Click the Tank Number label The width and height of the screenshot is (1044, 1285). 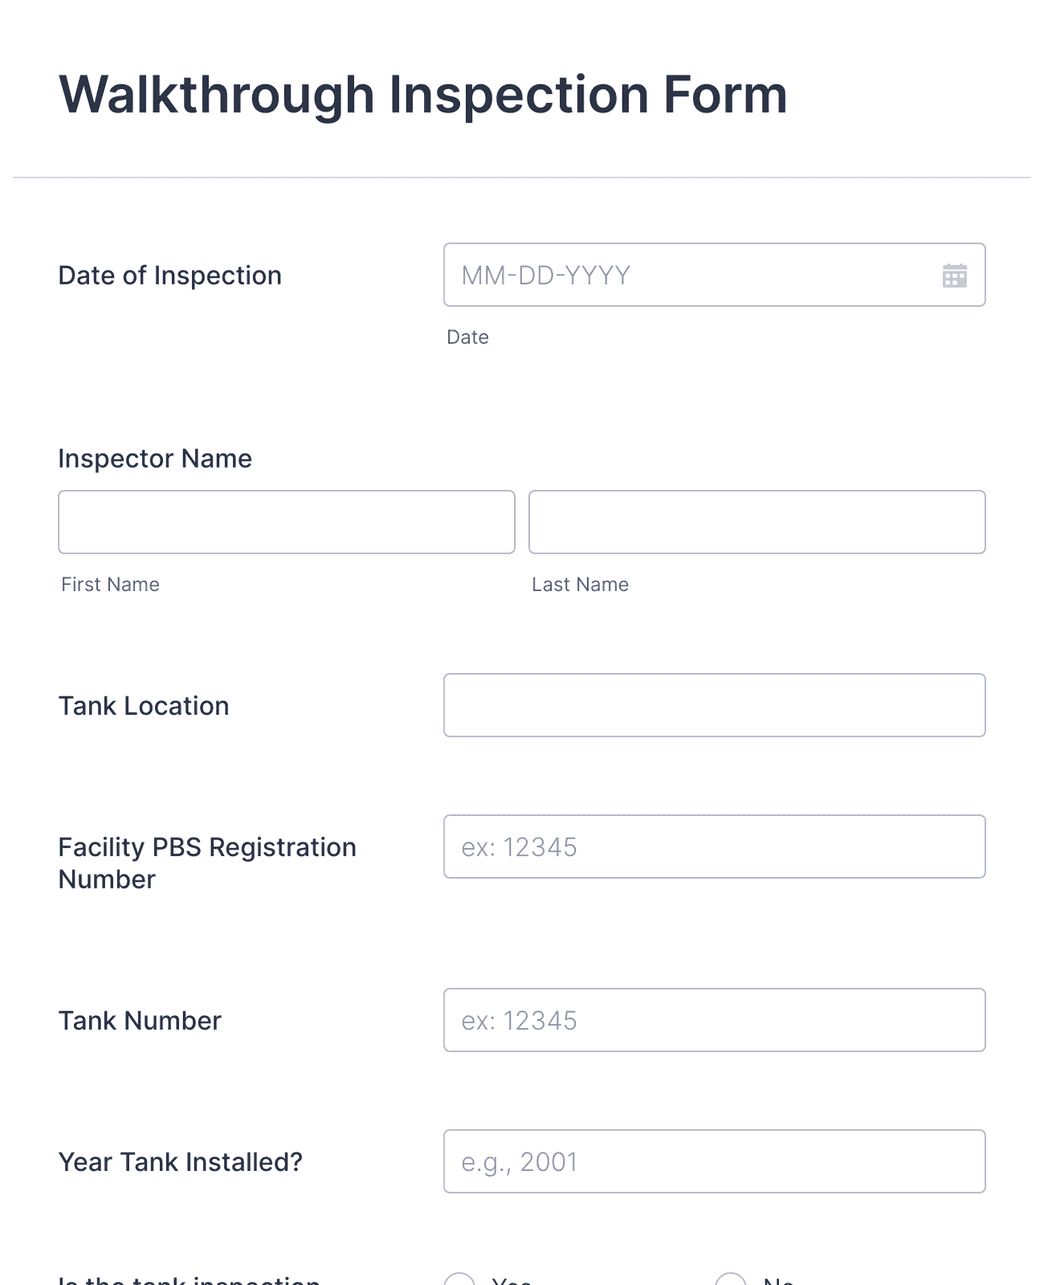139,1020
